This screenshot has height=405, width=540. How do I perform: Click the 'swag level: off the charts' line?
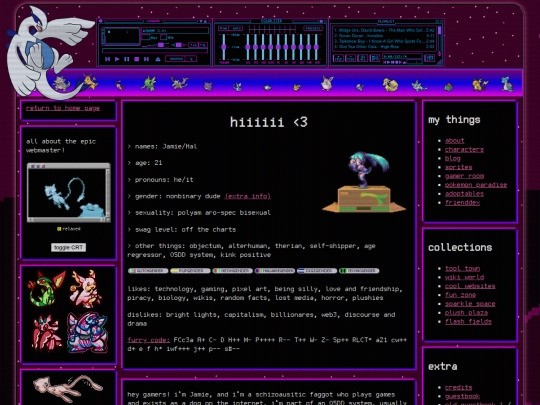coord(182,229)
